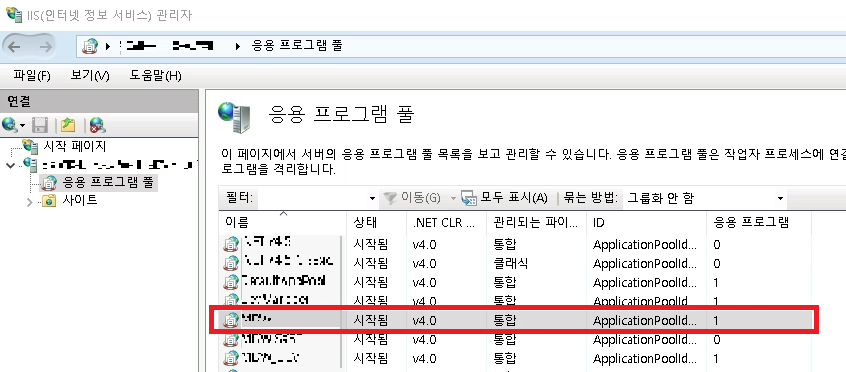Screen dimensions: 846x372
Task: Open the 이동(G) button dropdown arrow
Action: [x=453, y=198]
